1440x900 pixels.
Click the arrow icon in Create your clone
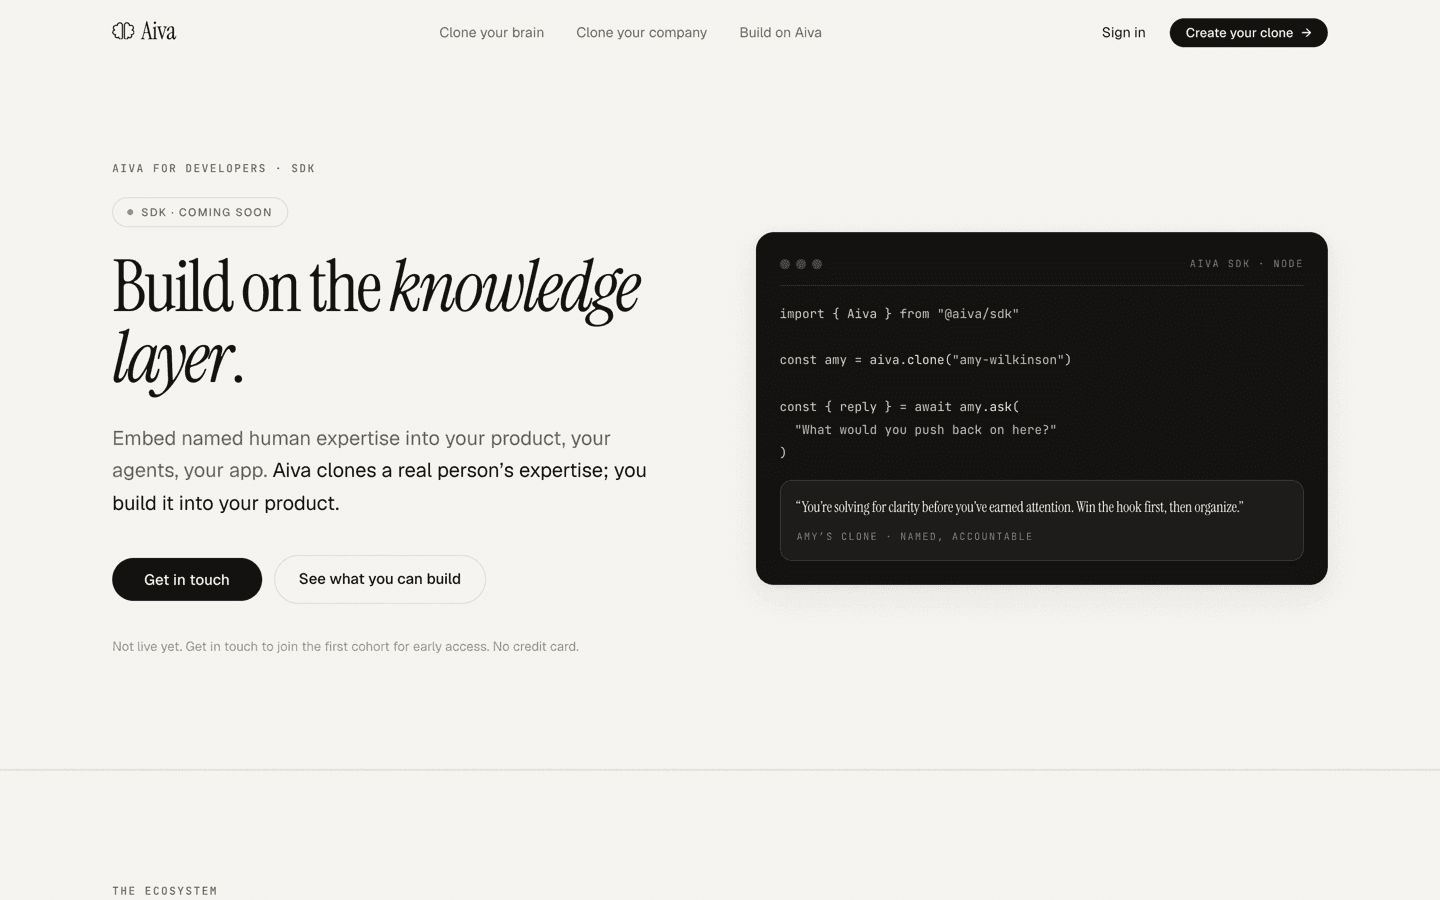click(x=1306, y=33)
